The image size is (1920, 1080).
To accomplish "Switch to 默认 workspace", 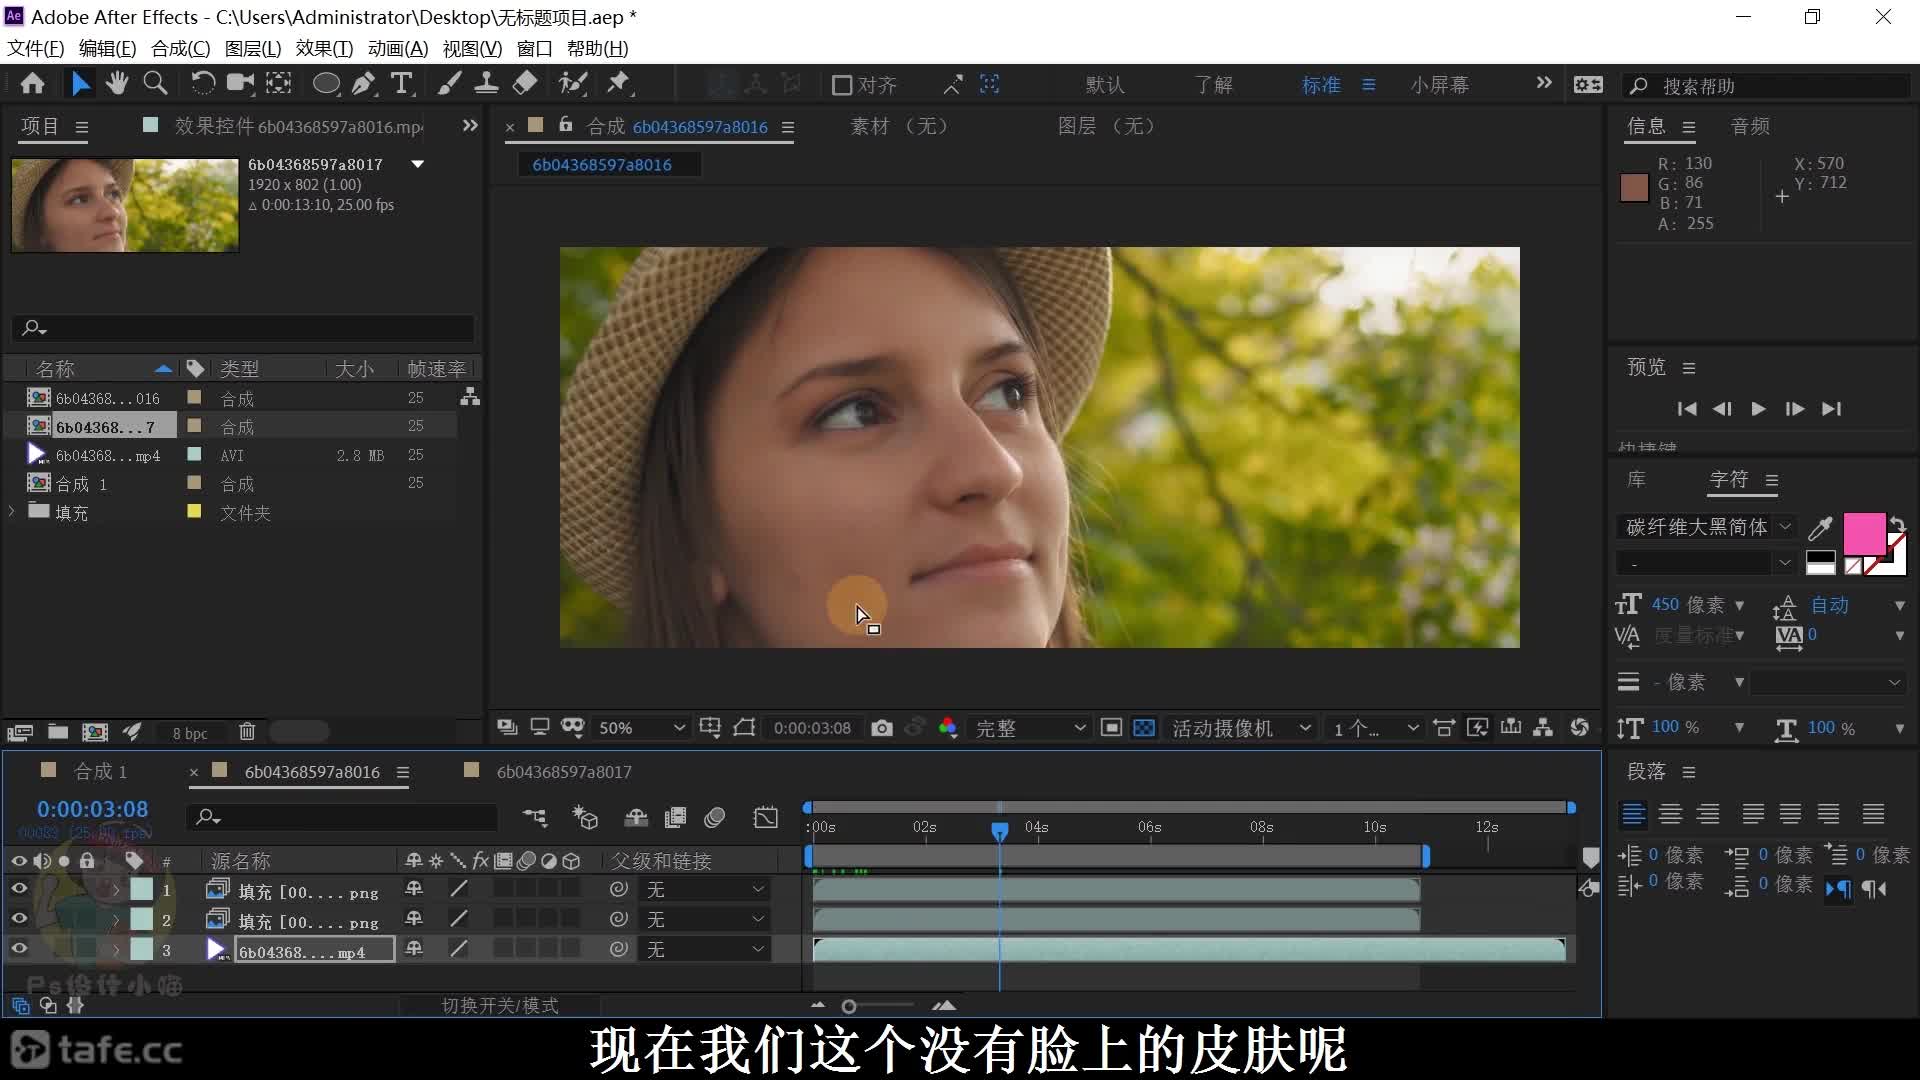I will [x=1105, y=85].
